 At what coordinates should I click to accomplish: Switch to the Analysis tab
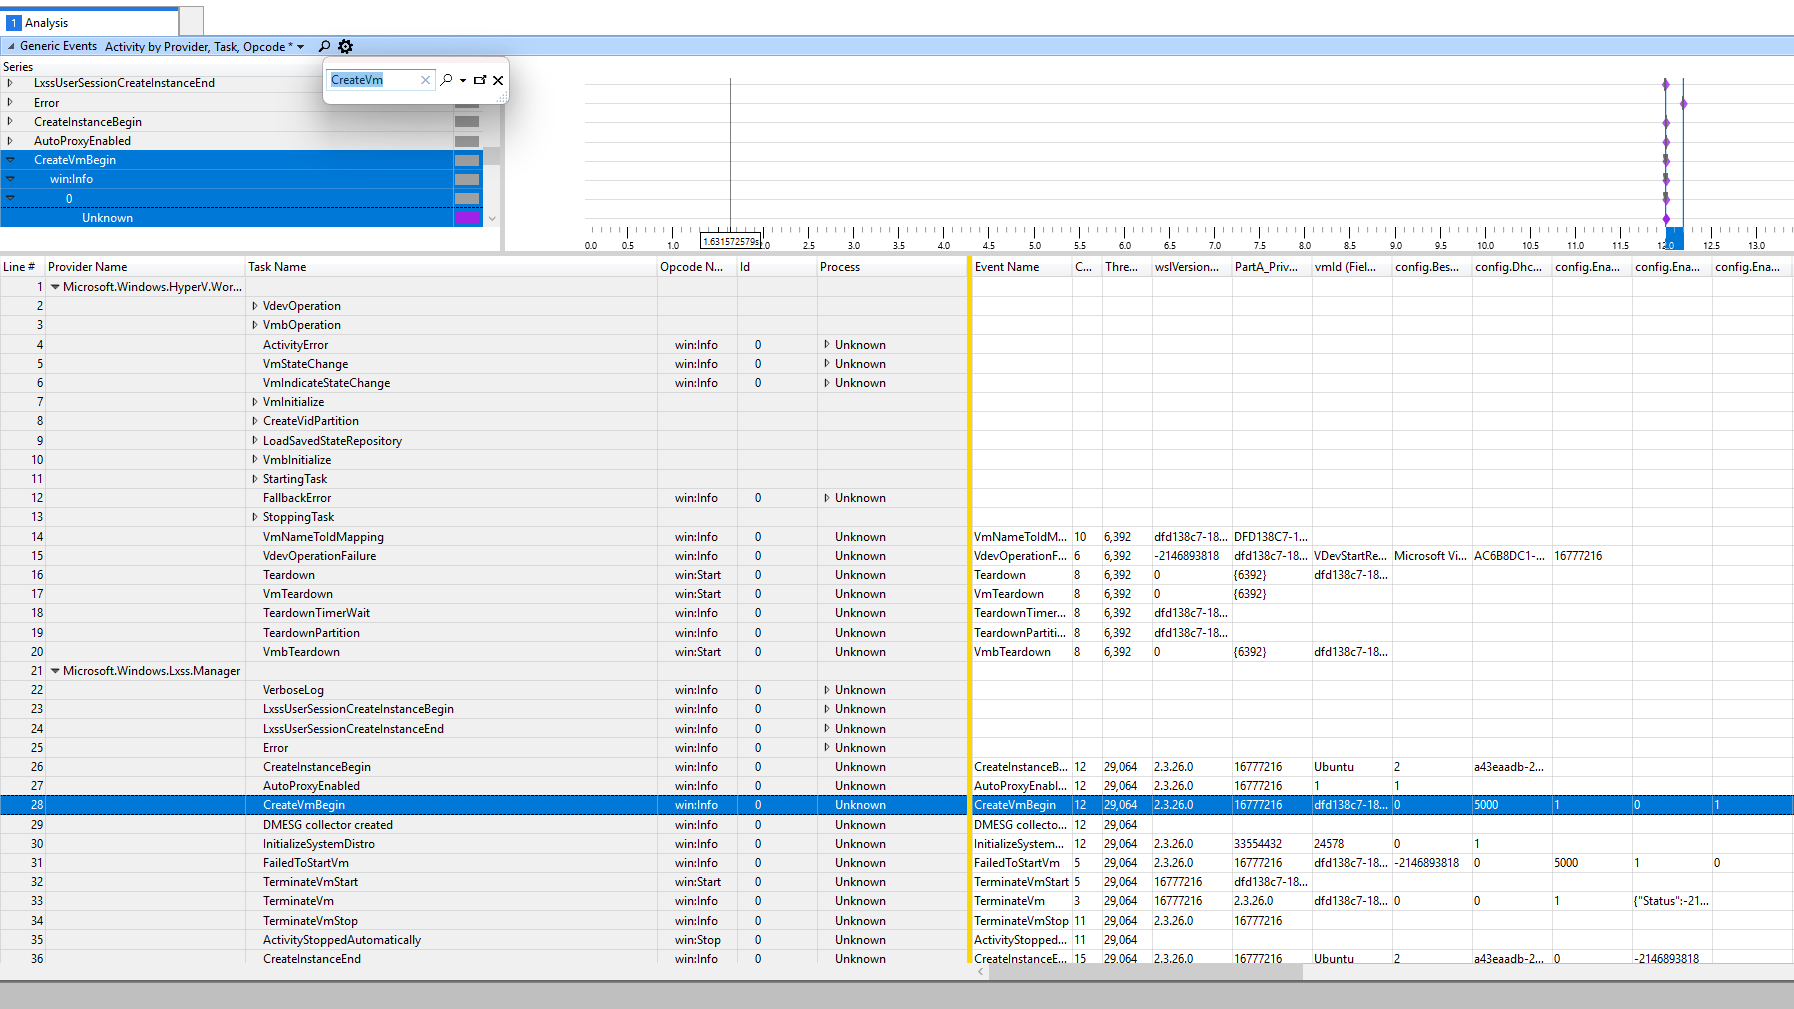point(46,22)
